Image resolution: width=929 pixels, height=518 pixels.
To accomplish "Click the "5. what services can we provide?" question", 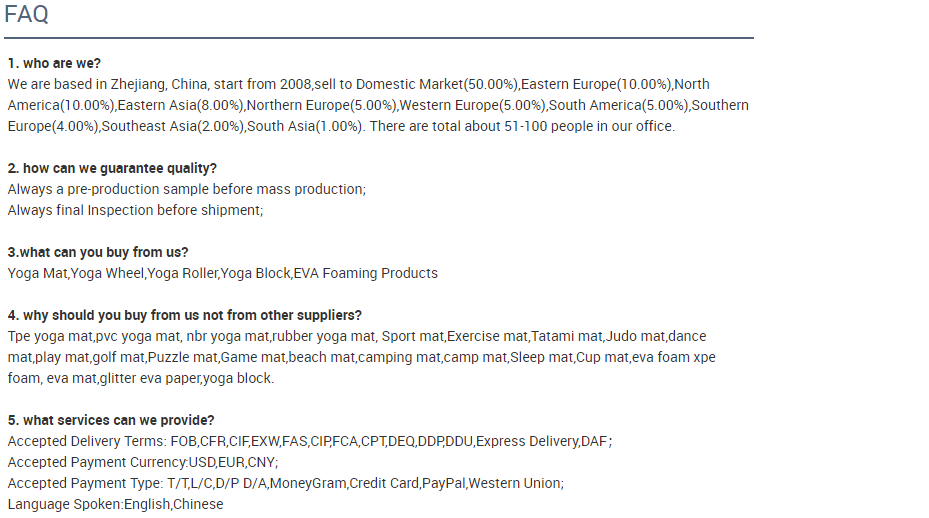I will pyautogui.click(x=111, y=420).
